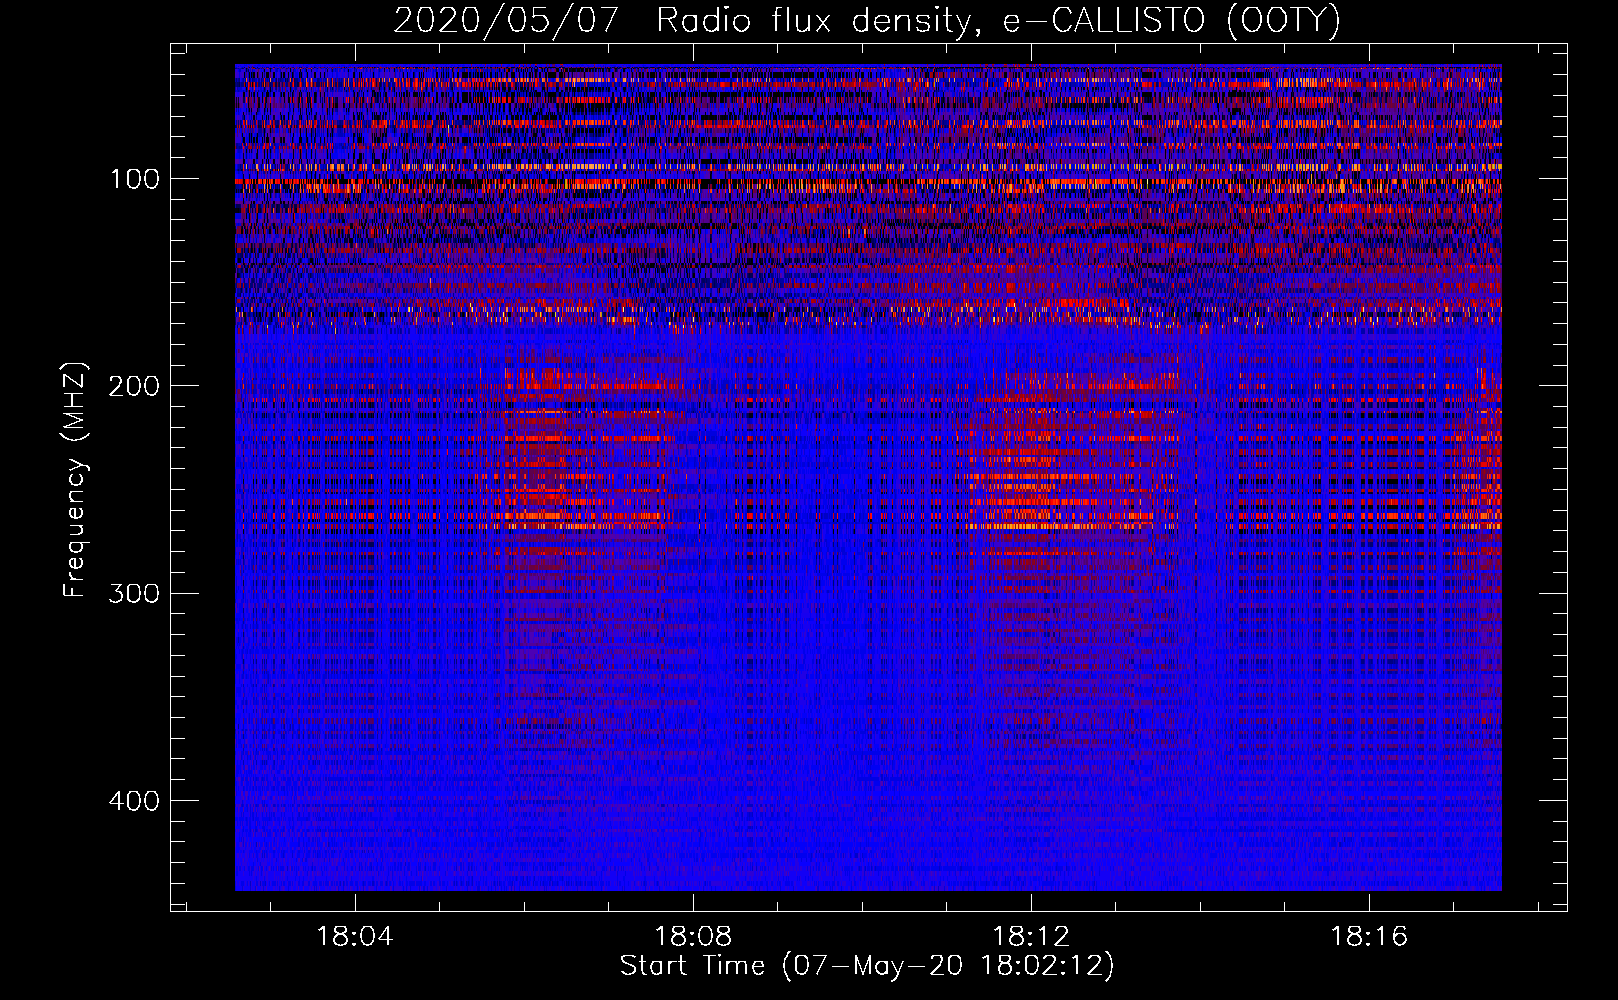Image resolution: width=1618 pixels, height=1000 pixels.
Task: Click the 18:12 time tick label
Action: [1031, 937]
